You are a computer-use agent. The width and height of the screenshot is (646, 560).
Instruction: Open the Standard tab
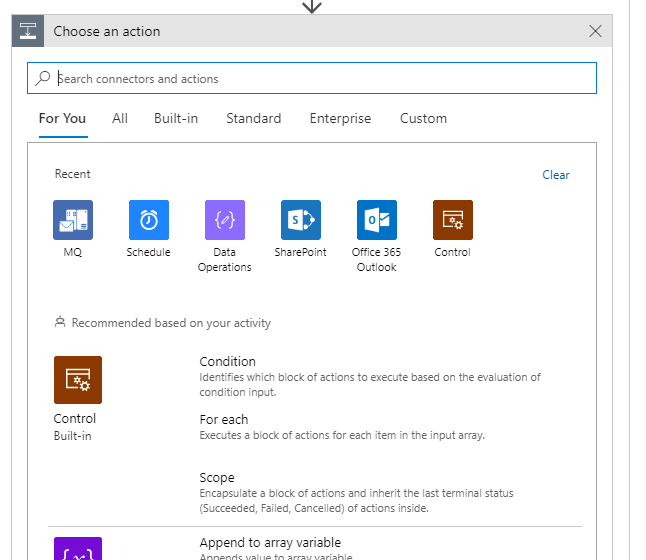(254, 118)
